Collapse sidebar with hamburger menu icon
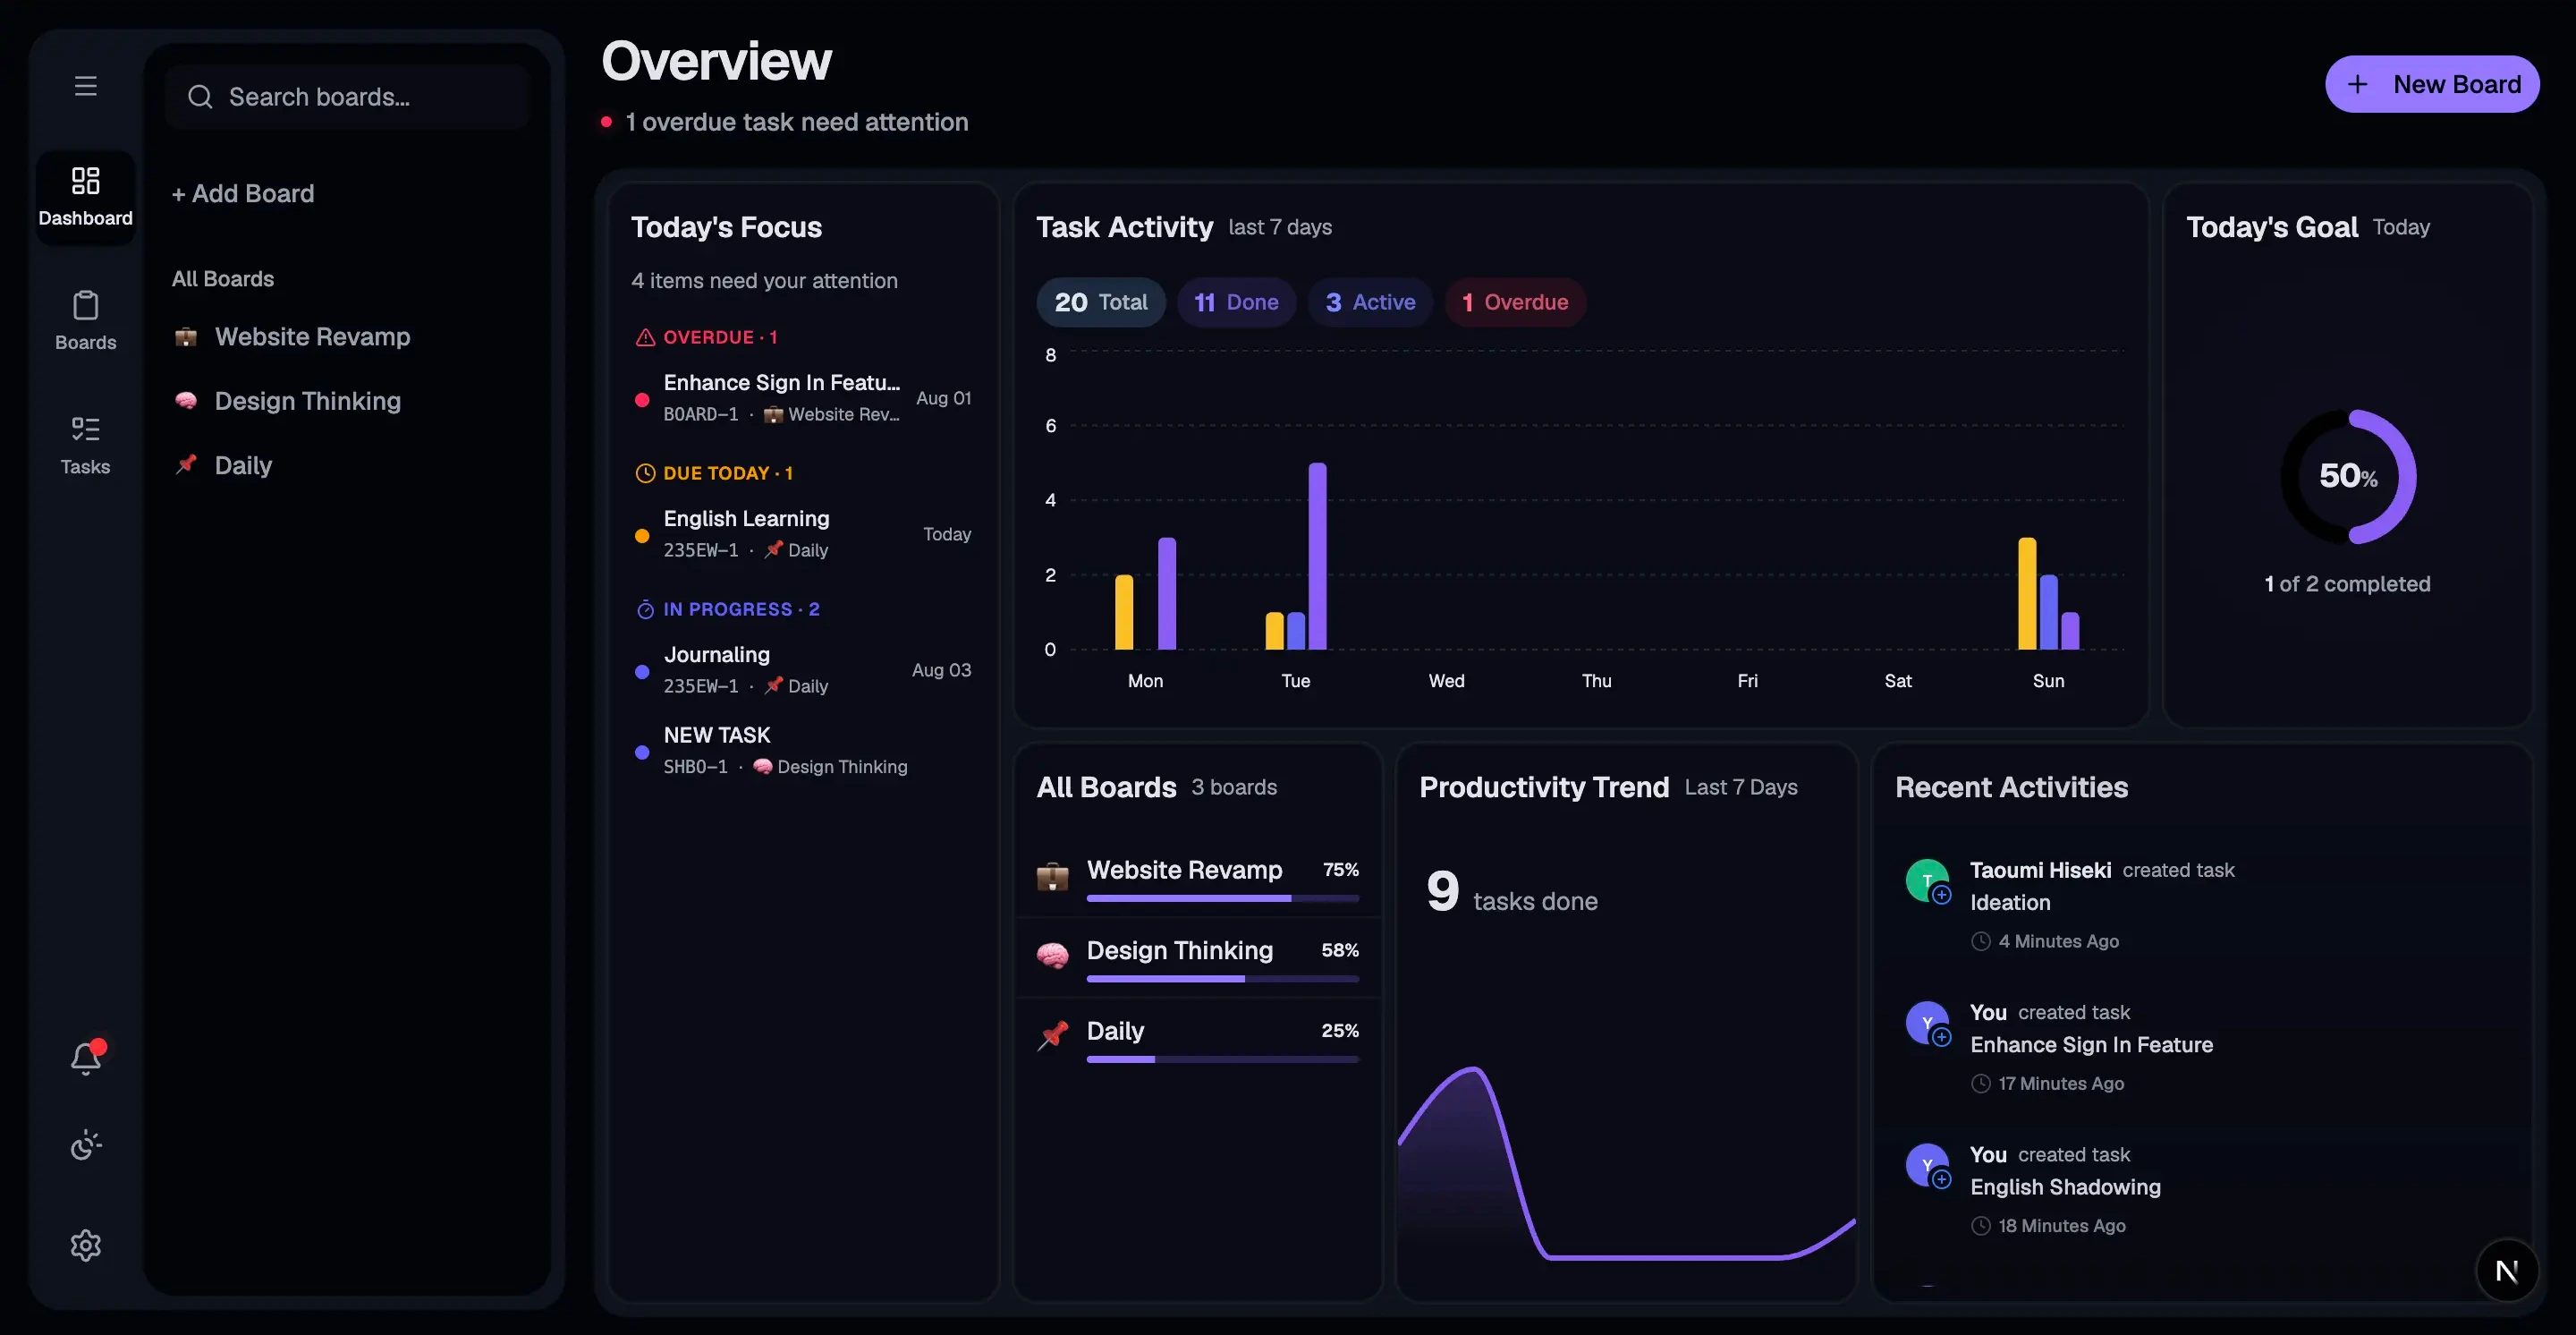Image resolution: width=2576 pixels, height=1335 pixels. (86, 86)
